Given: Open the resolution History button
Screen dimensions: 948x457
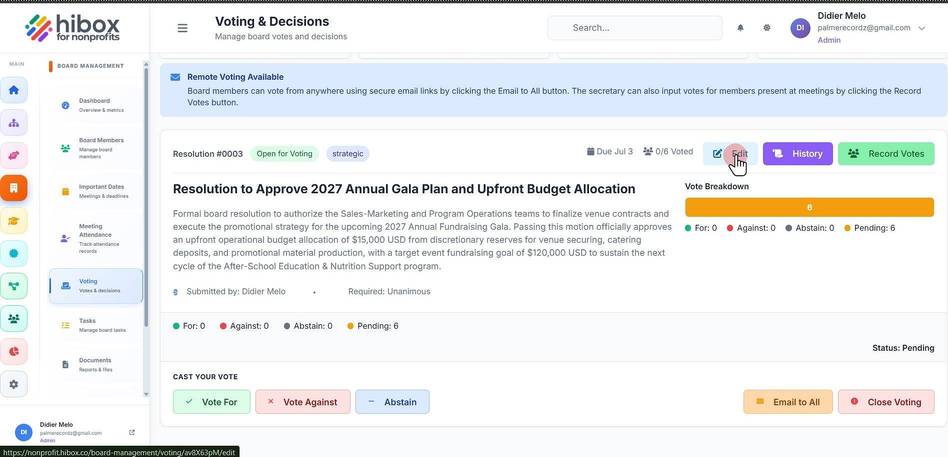Looking at the screenshot, I should (x=797, y=154).
